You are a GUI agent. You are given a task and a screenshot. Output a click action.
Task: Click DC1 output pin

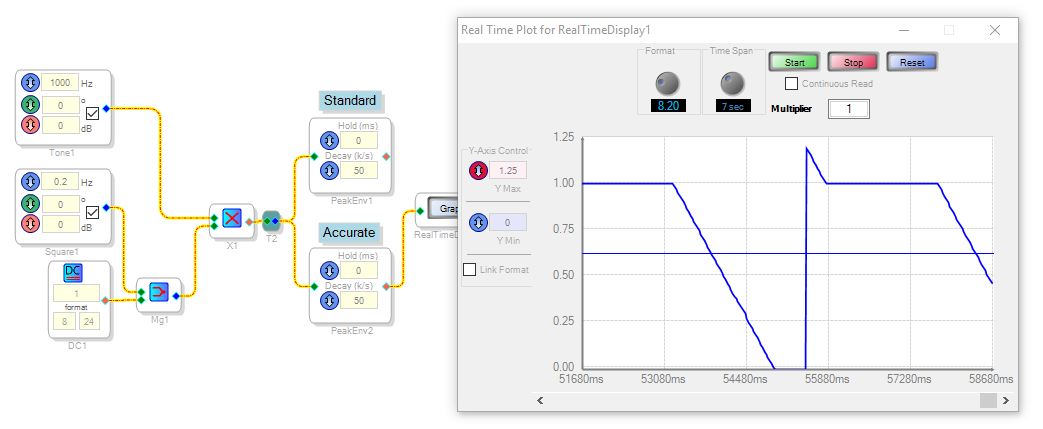(x=104, y=301)
